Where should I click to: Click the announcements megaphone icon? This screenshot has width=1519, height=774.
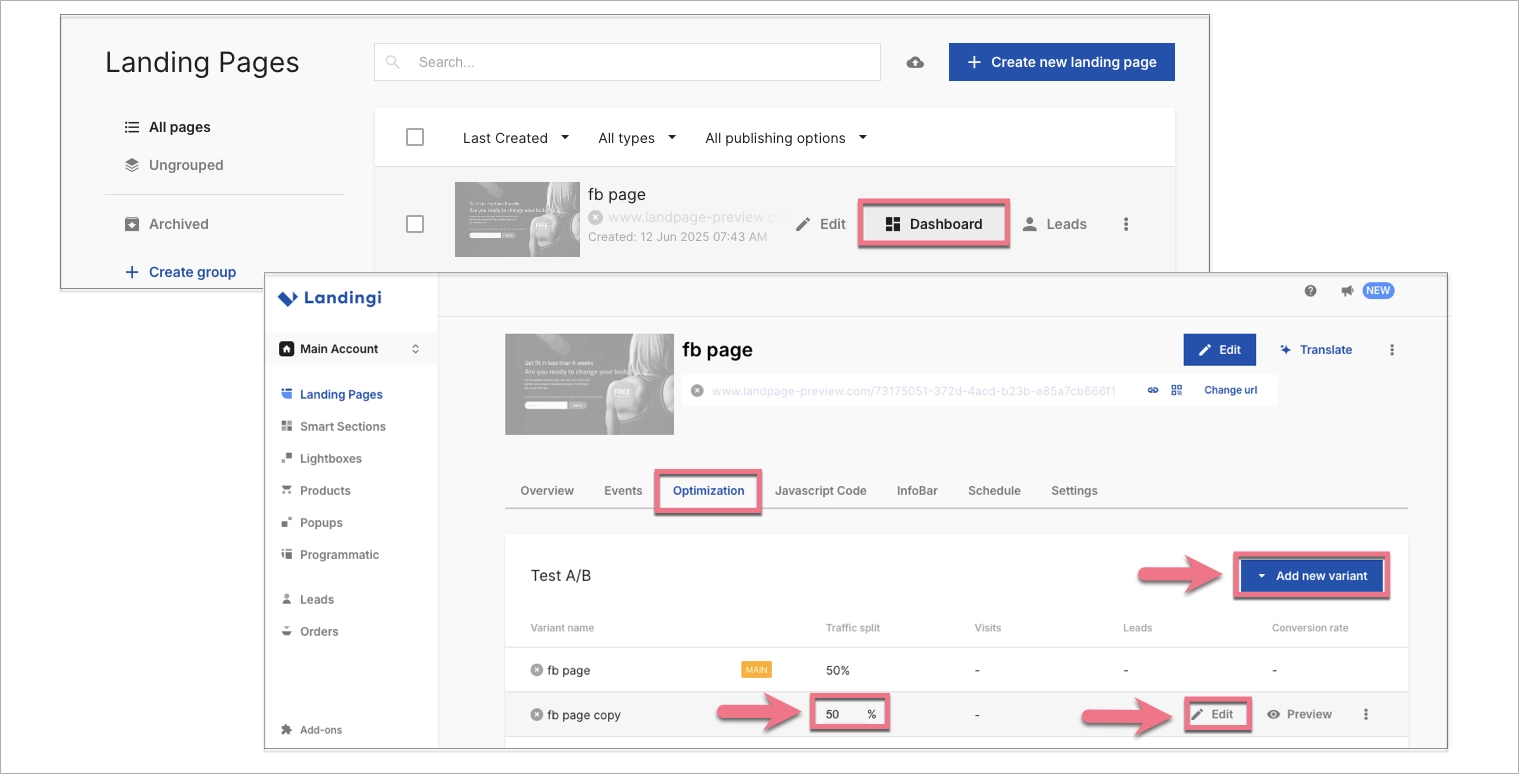point(1347,291)
